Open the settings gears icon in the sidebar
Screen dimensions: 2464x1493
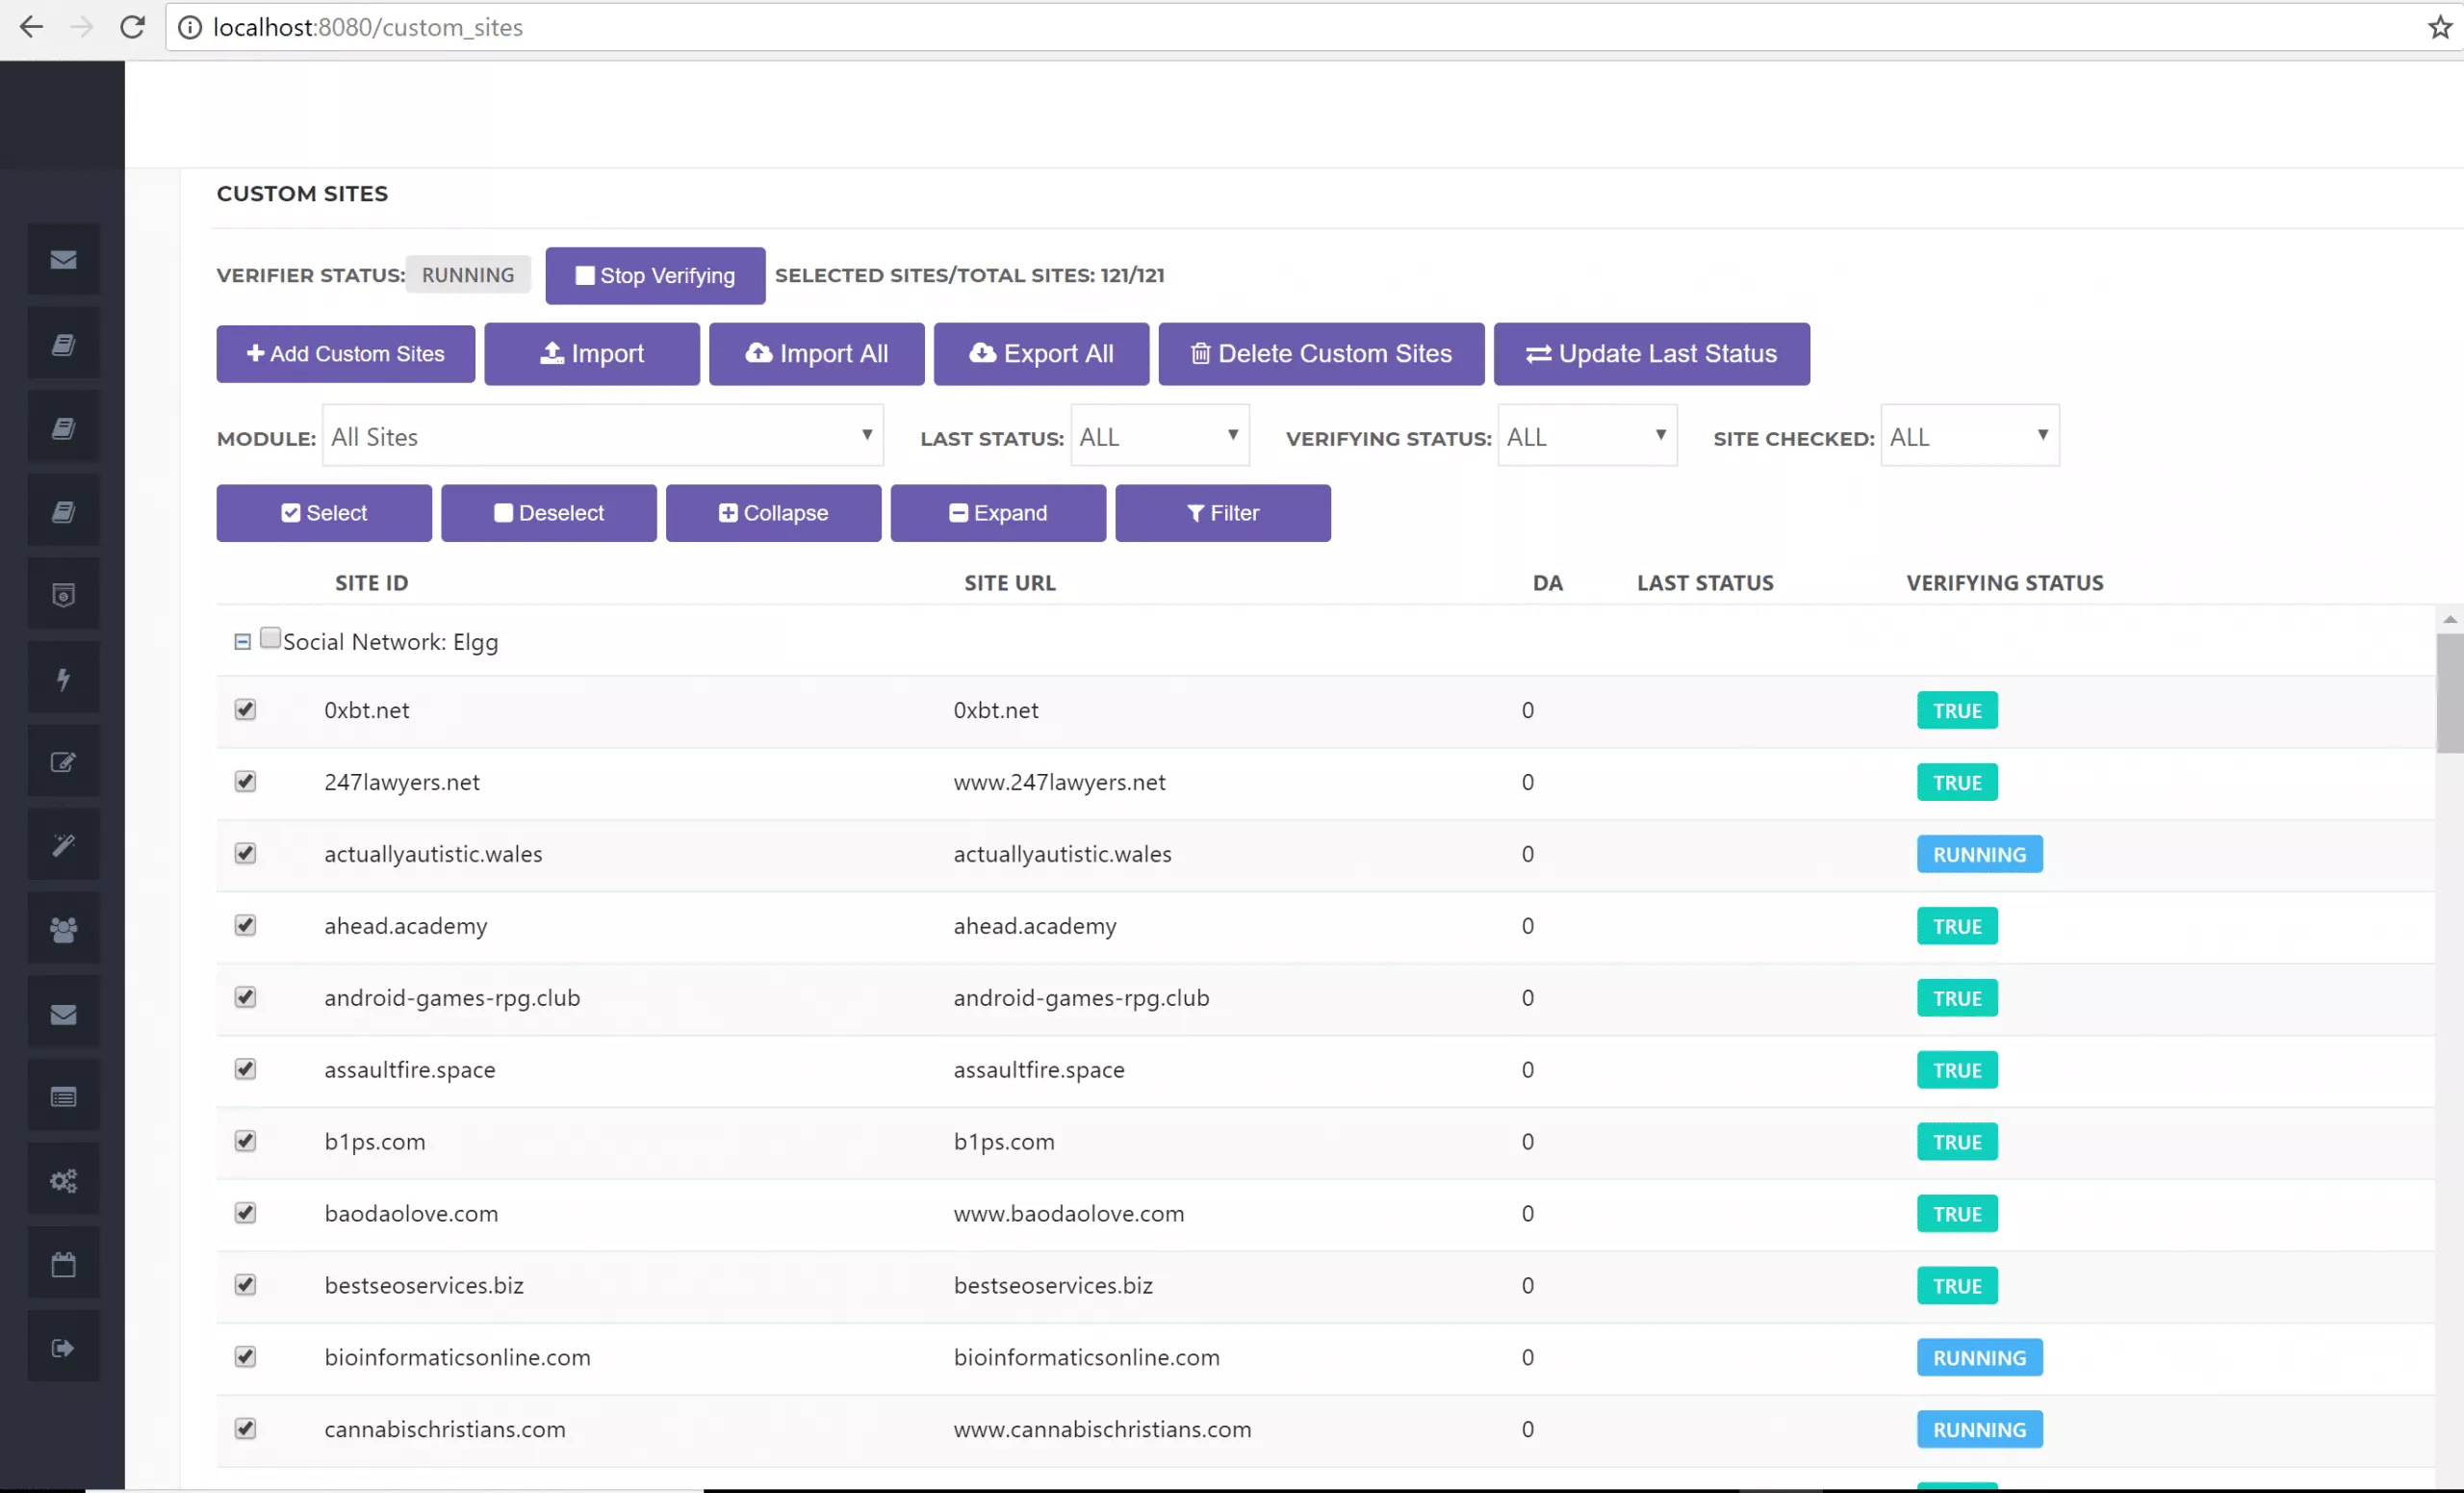coord(63,1178)
